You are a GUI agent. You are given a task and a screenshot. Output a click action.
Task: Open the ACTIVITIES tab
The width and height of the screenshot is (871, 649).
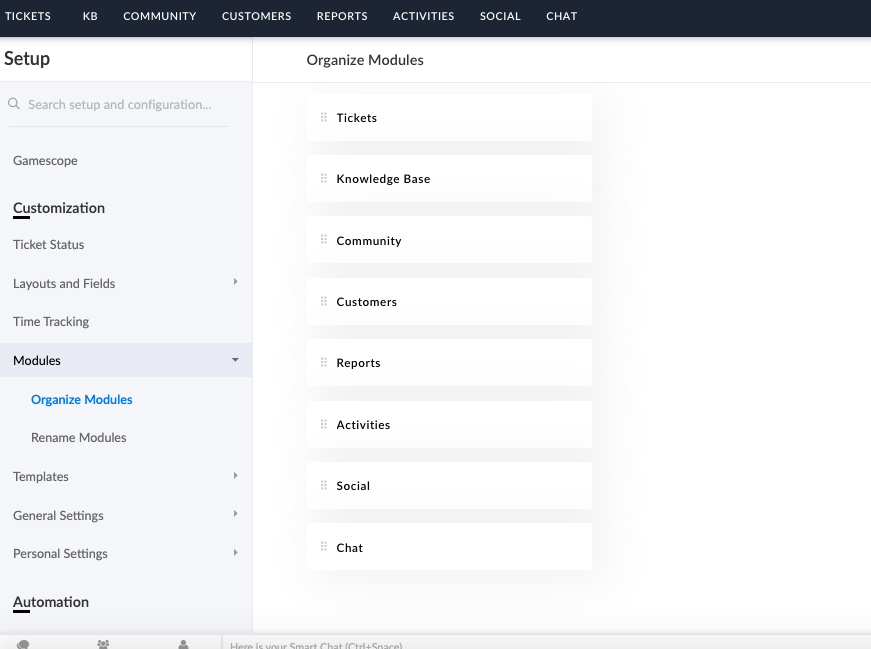(x=423, y=16)
